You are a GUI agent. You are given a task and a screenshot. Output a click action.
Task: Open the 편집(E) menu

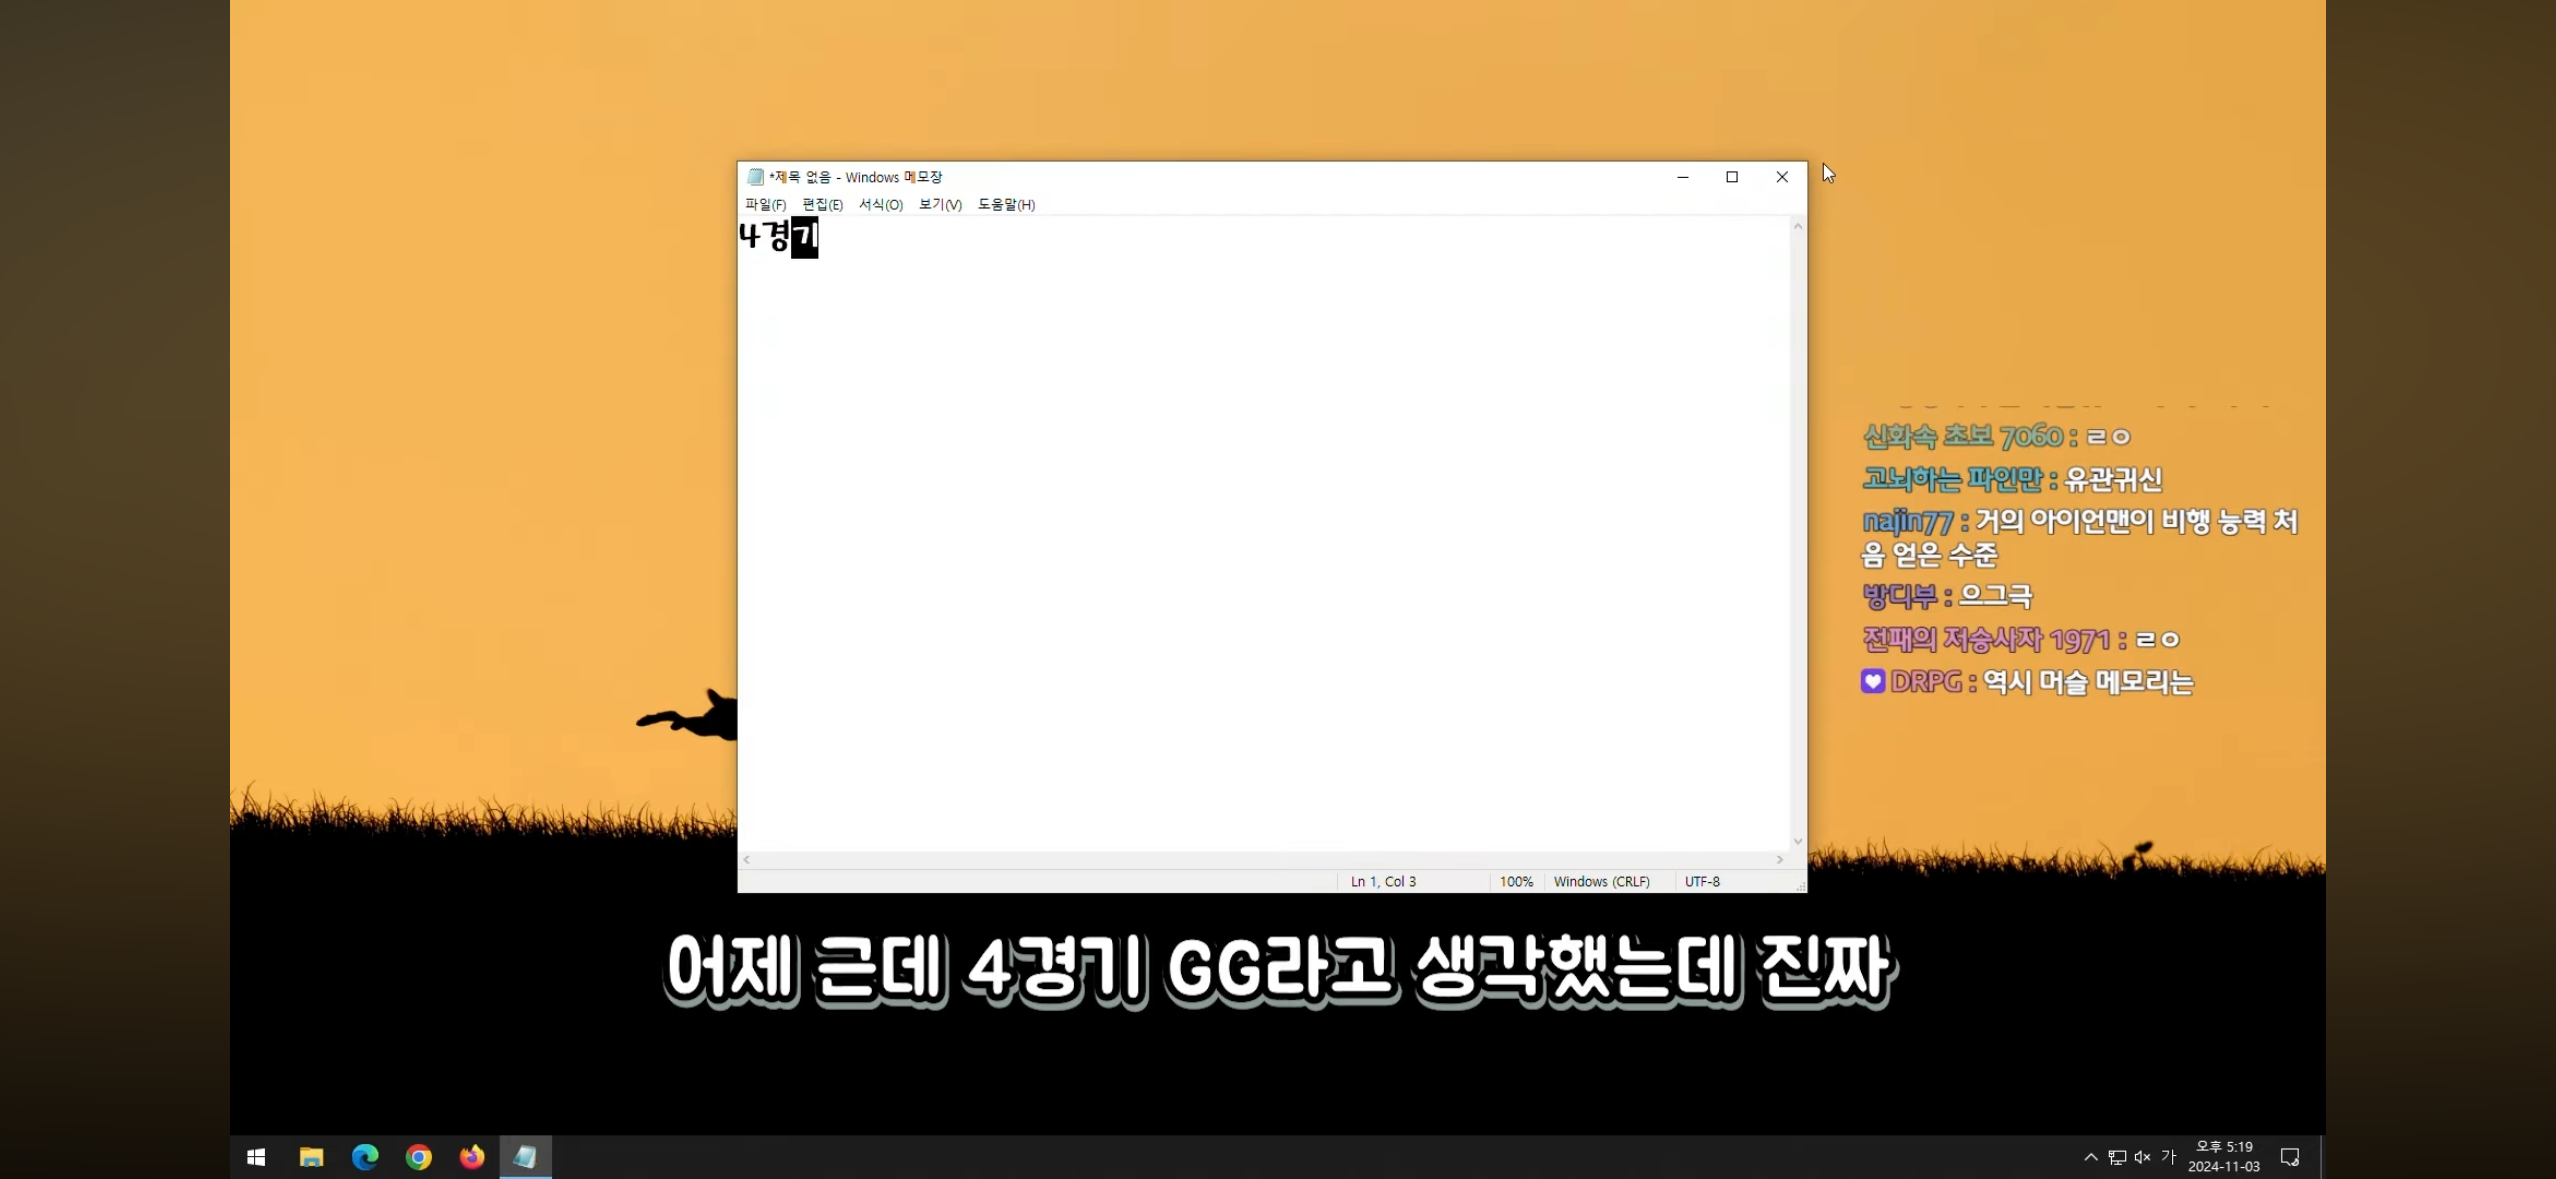pyautogui.click(x=822, y=204)
